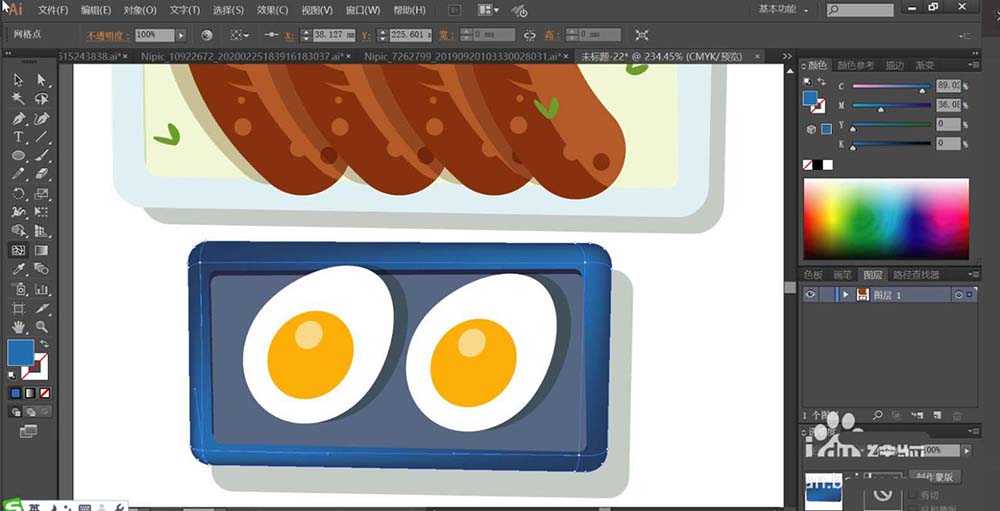
Task: Select the Pencil tool
Action: (18, 174)
